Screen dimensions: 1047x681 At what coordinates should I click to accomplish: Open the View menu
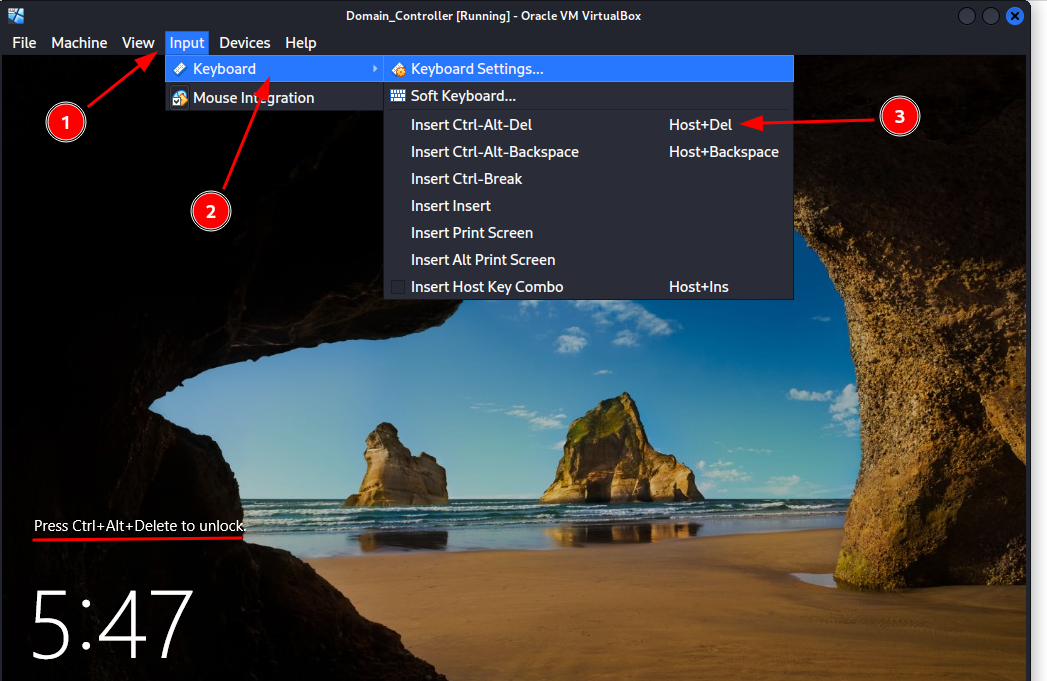point(138,43)
